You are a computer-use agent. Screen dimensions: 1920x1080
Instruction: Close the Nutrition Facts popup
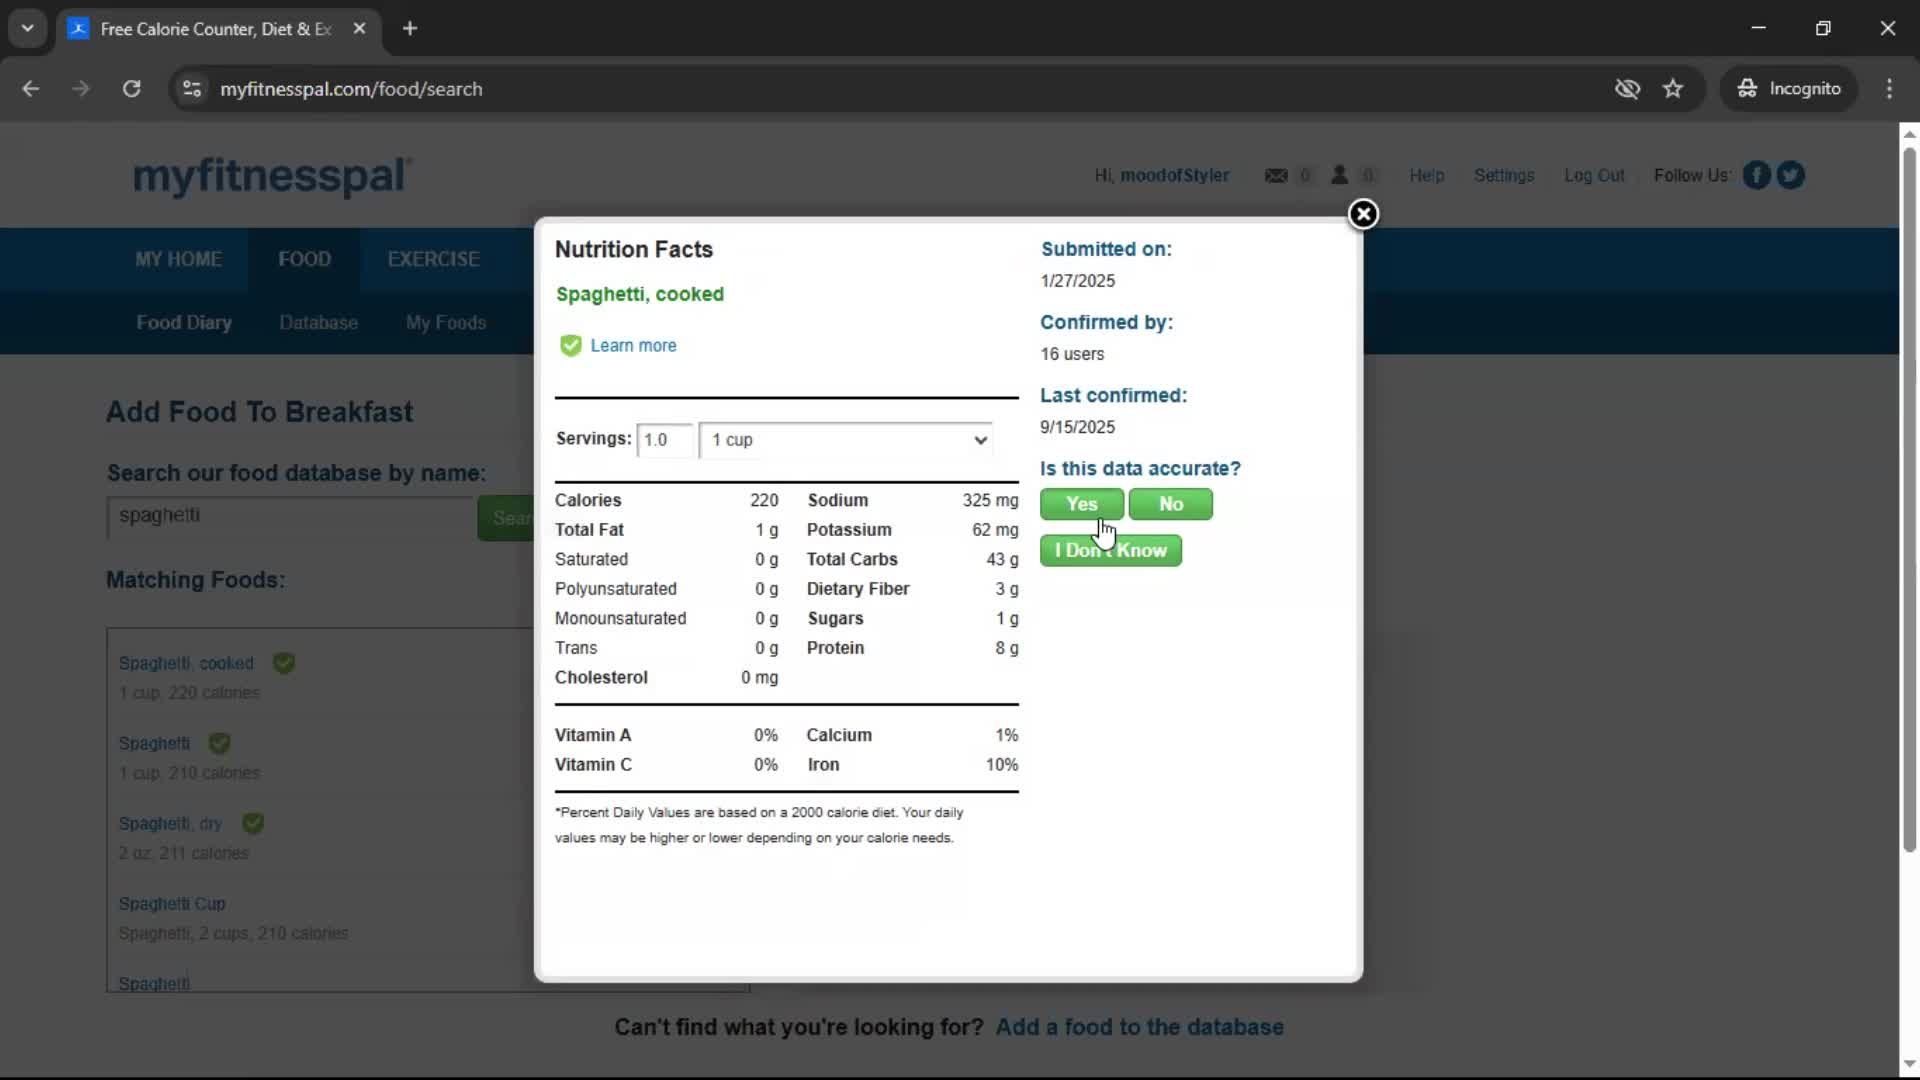[1363, 214]
